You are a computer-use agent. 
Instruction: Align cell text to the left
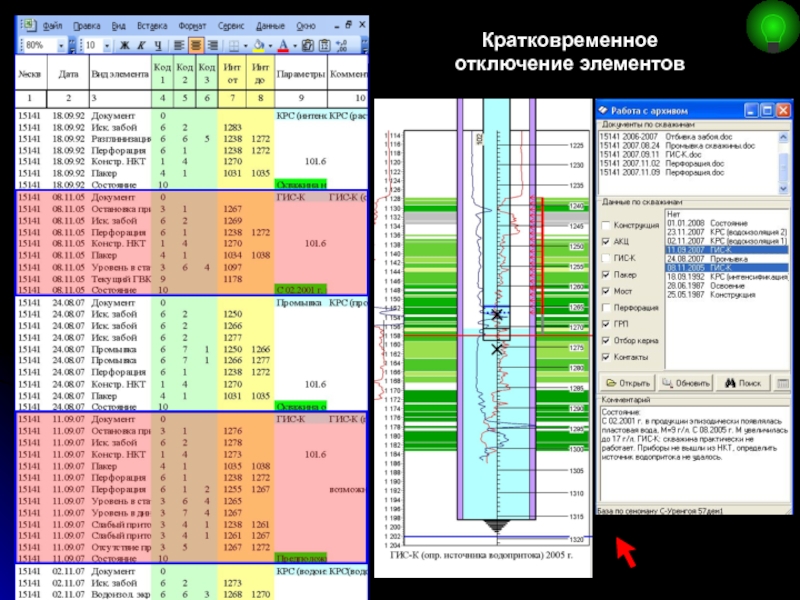point(178,46)
